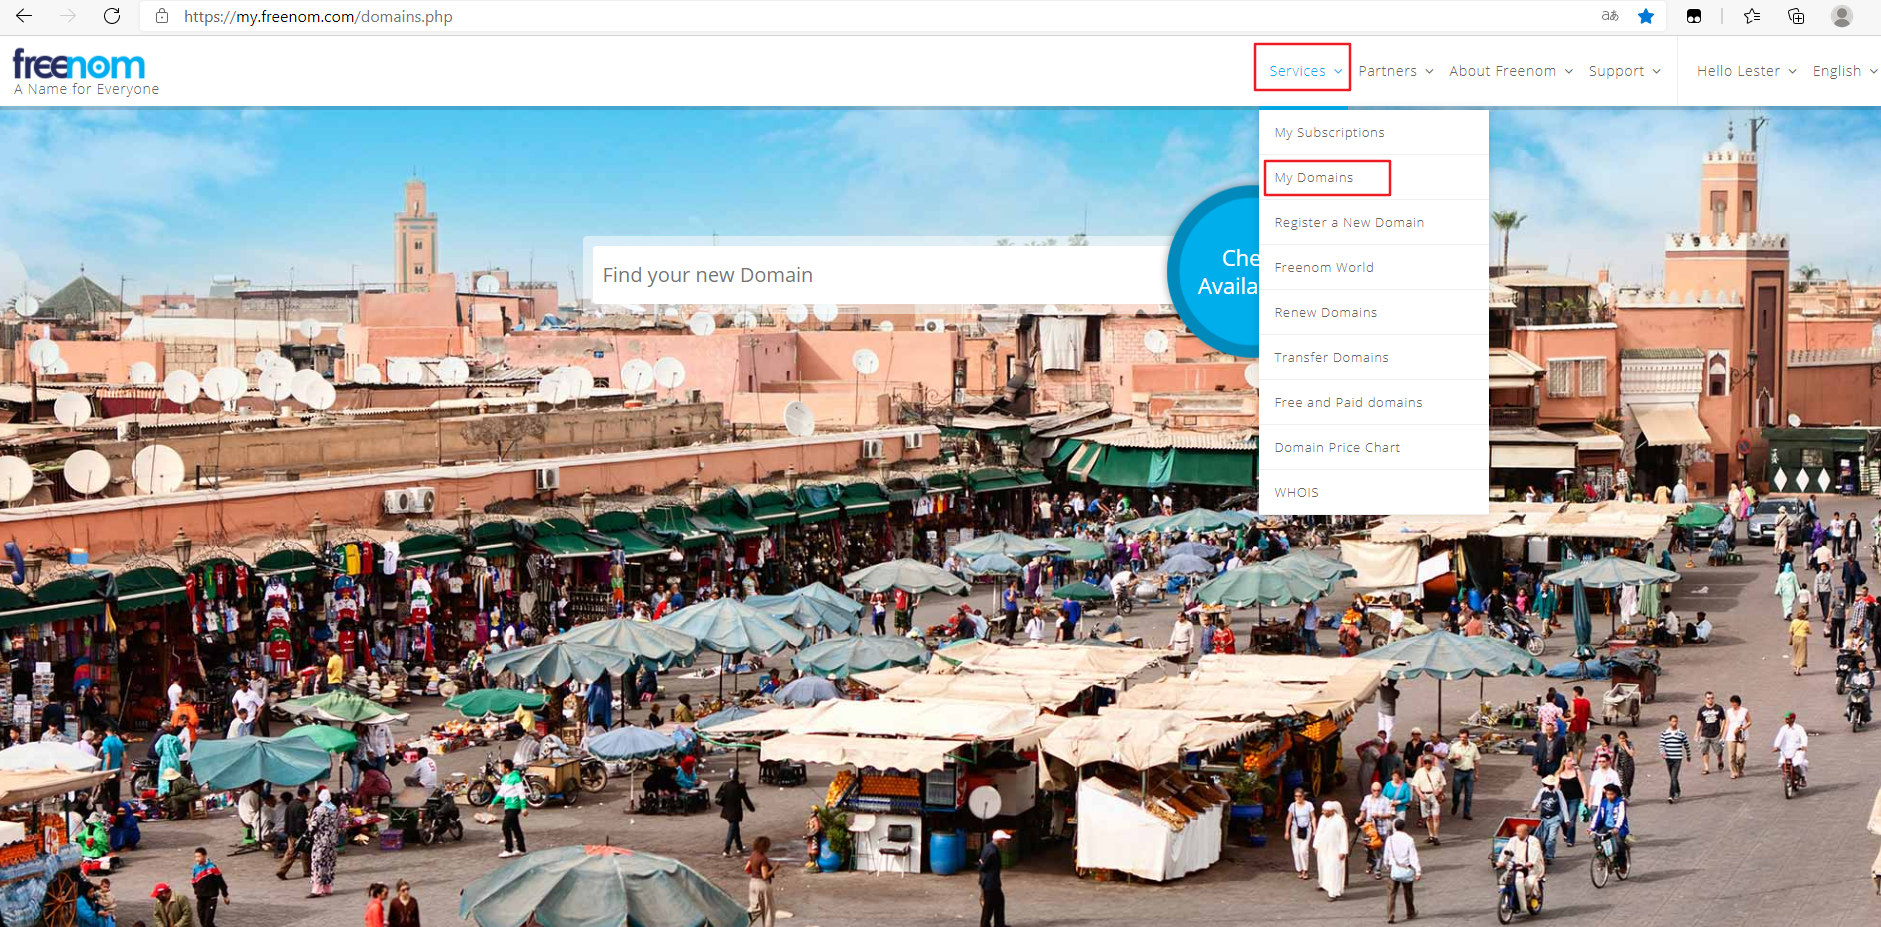Expand the Support dropdown menu
Image resolution: width=1881 pixels, height=927 pixels.
pos(1624,71)
